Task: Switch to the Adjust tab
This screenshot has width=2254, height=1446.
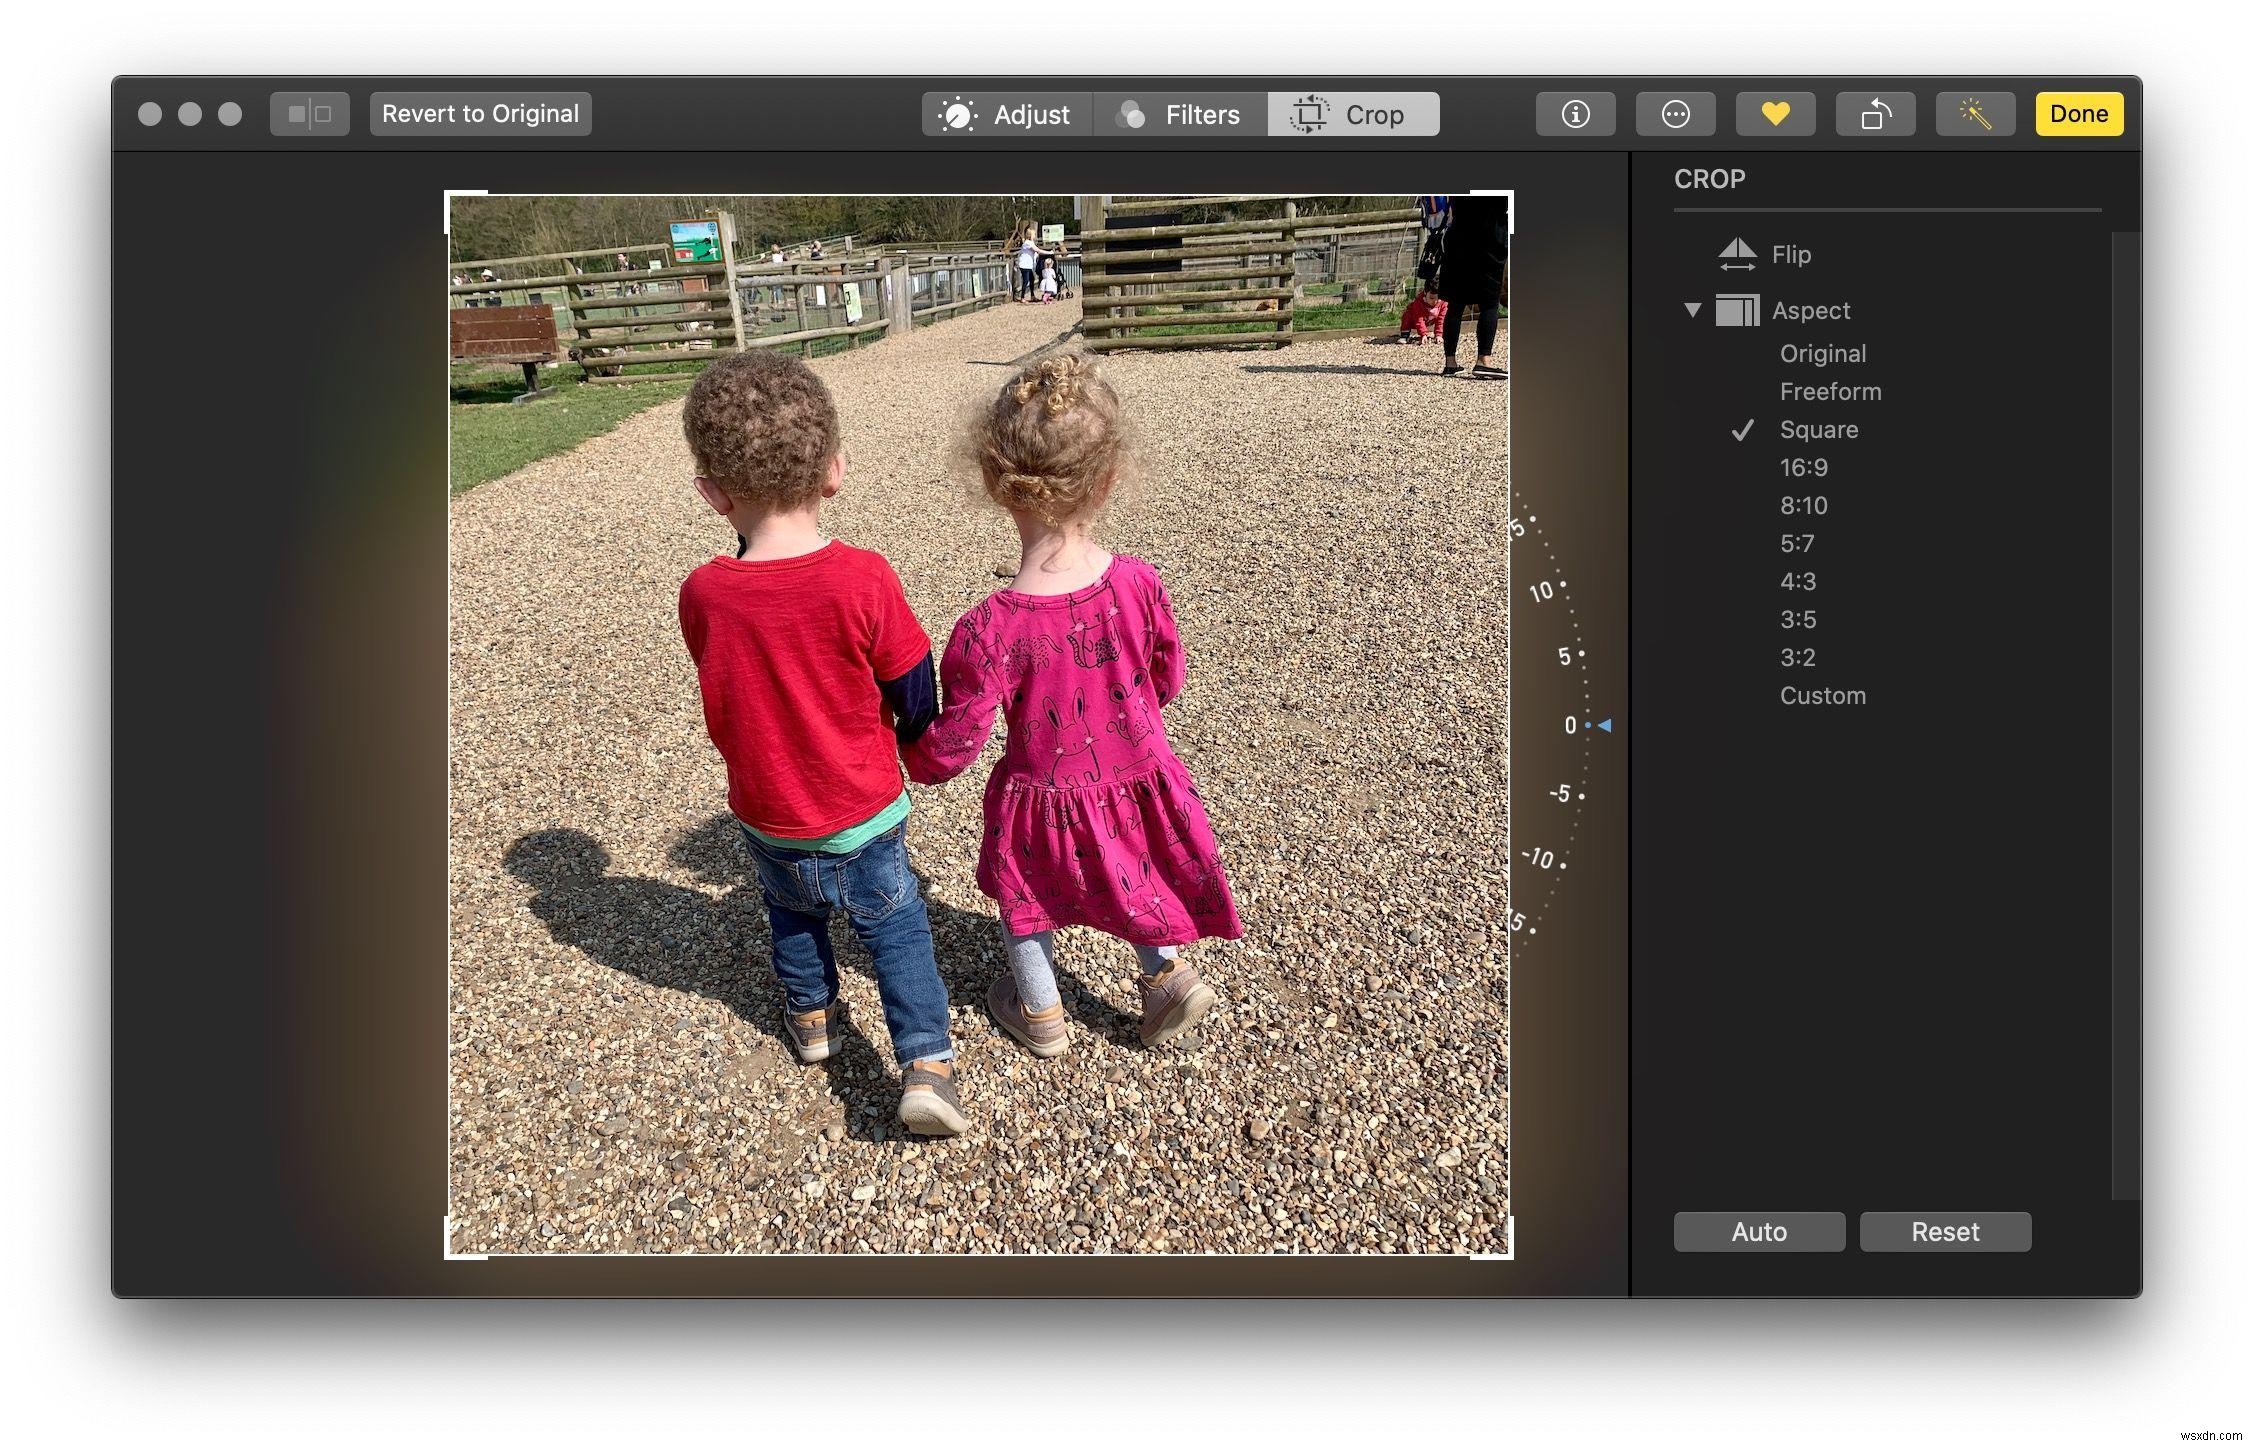Action: (1007, 113)
